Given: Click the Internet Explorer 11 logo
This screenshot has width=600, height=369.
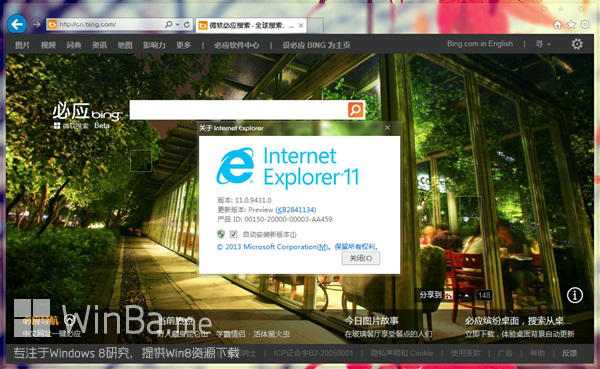Looking at the screenshot, I should [x=288, y=167].
